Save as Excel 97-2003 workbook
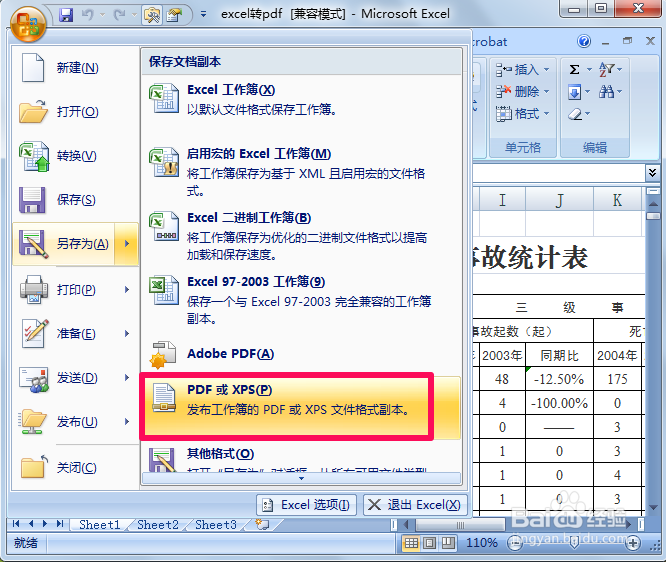 point(302,300)
